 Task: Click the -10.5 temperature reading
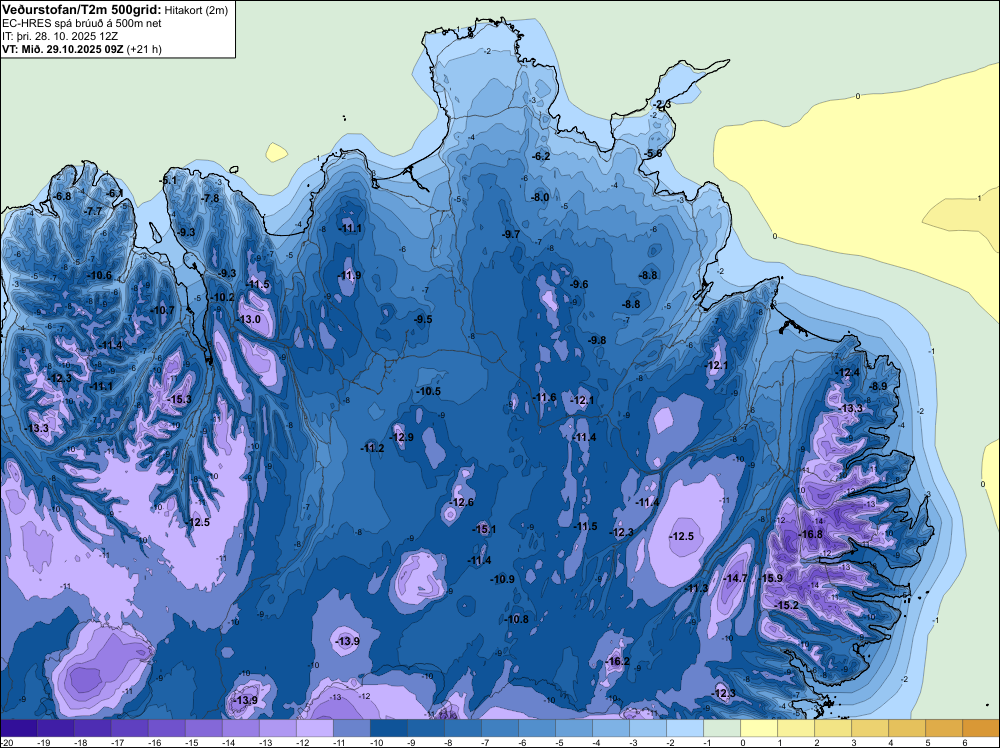pos(429,391)
